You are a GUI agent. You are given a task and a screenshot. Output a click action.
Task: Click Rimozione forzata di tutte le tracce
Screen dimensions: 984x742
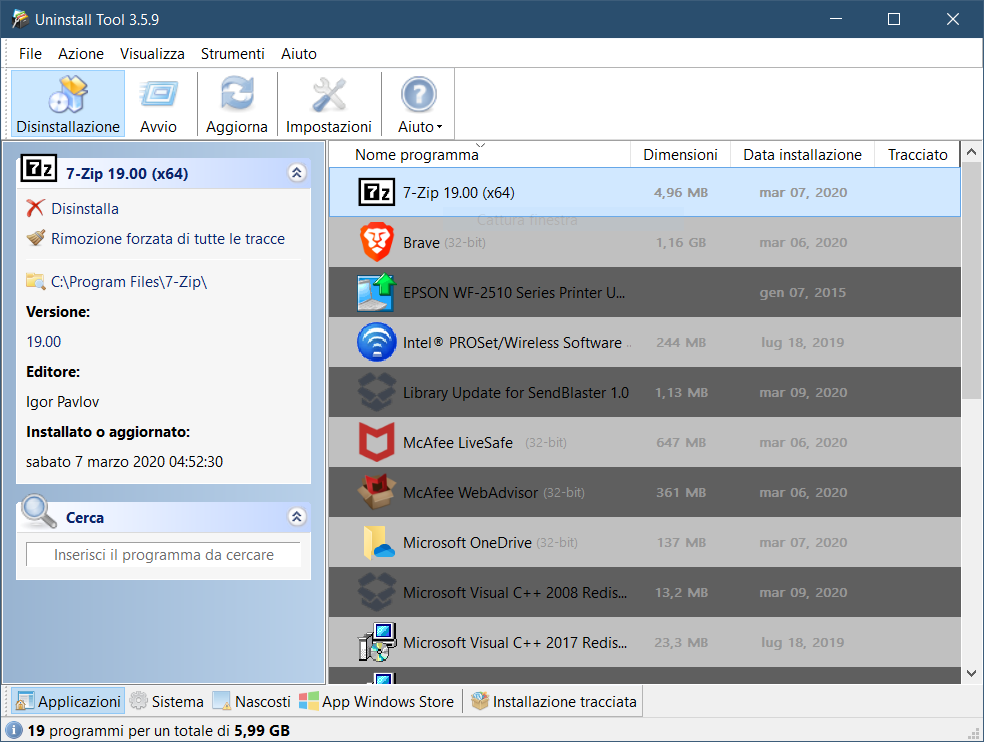tap(168, 239)
